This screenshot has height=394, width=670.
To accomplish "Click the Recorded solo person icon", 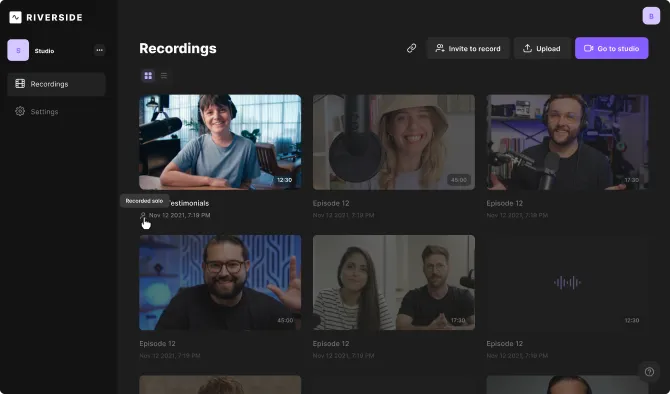I will pyautogui.click(x=143, y=215).
